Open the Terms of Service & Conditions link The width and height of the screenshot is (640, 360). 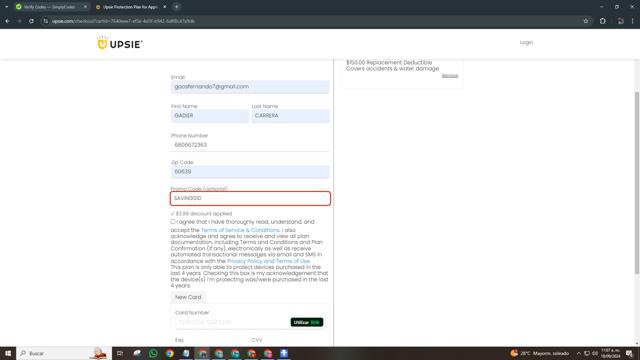click(240, 230)
